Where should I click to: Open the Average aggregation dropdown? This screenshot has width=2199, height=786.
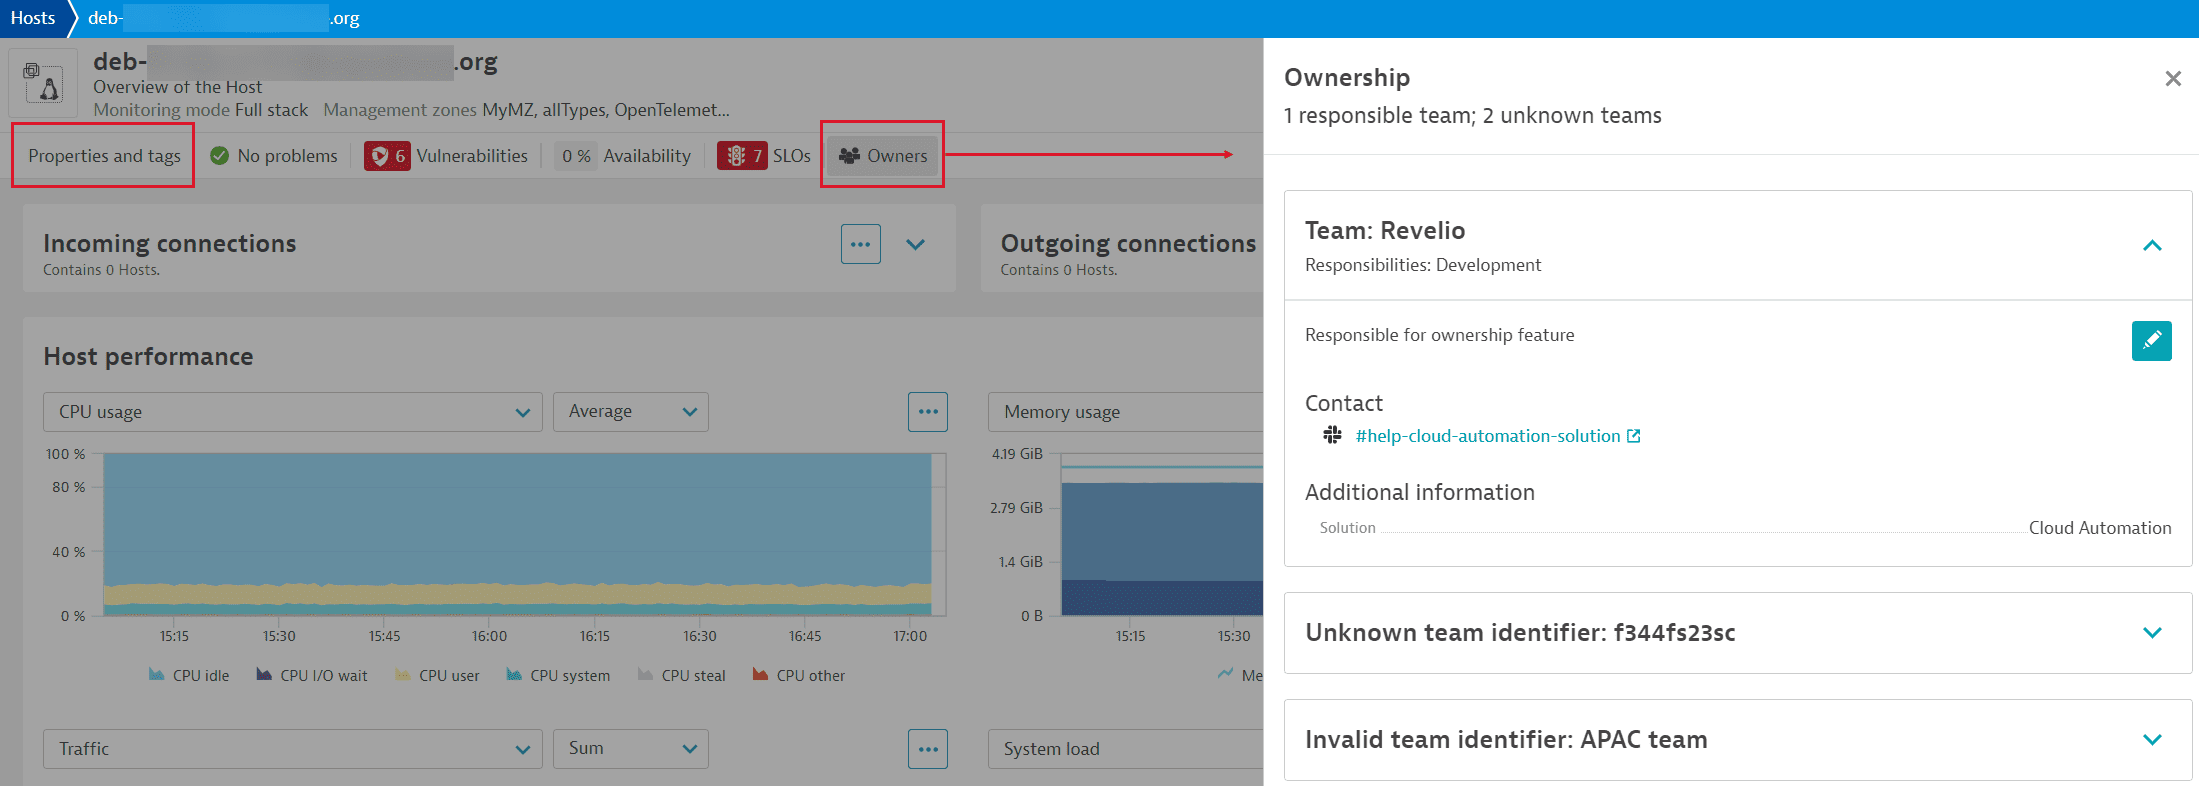click(x=630, y=412)
